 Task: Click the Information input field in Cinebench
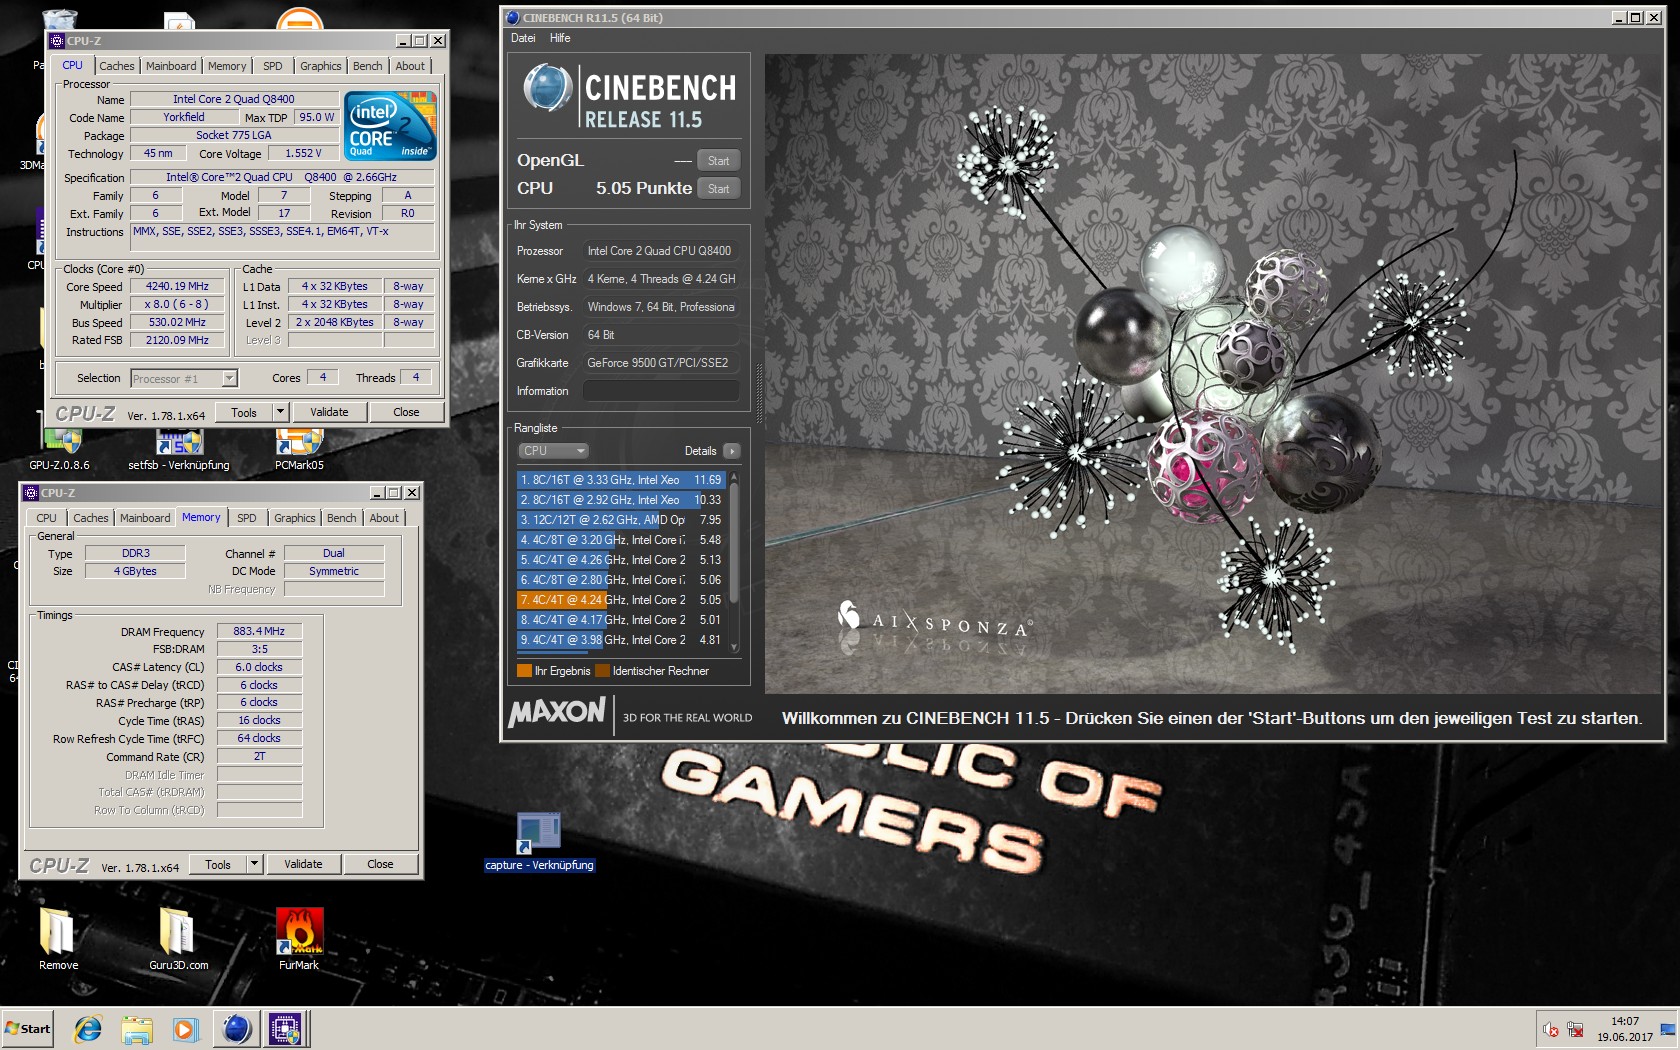pos(661,391)
